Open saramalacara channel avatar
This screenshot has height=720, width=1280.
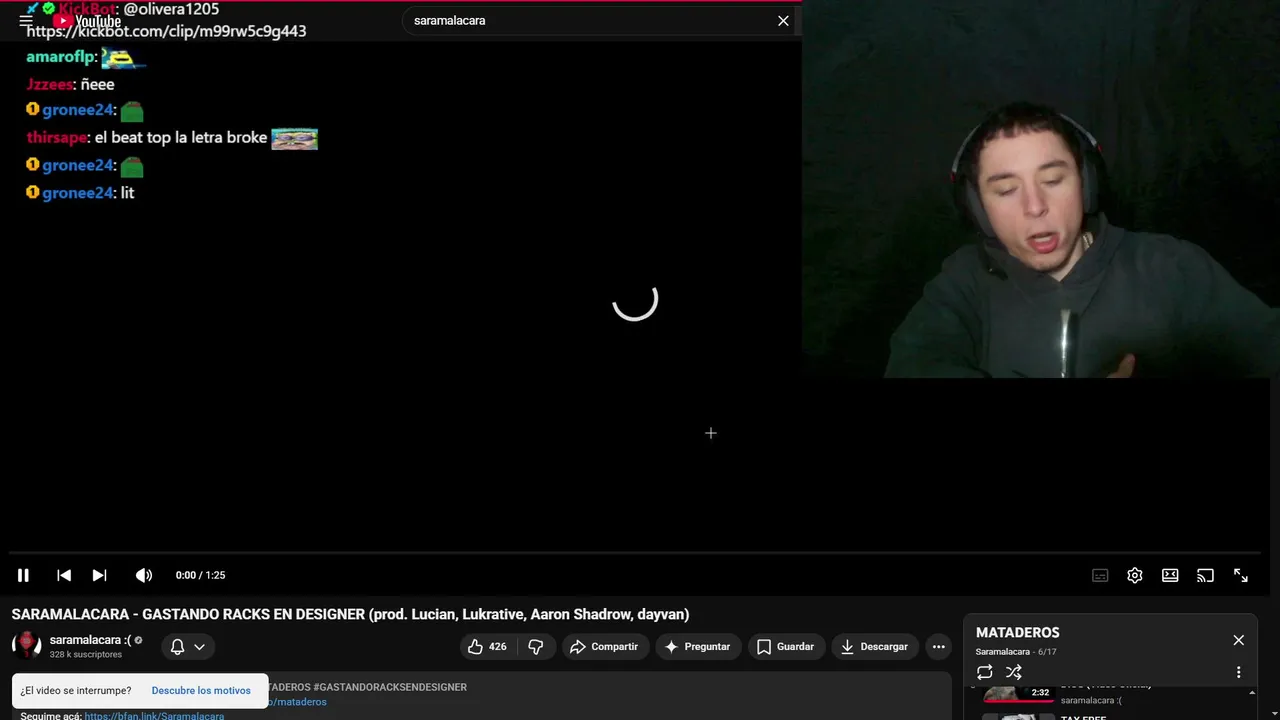pos(26,646)
